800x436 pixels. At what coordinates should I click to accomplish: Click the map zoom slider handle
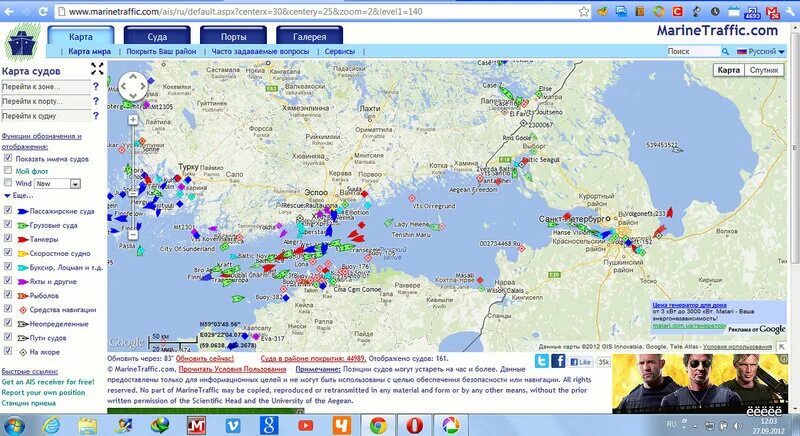point(133,193)
